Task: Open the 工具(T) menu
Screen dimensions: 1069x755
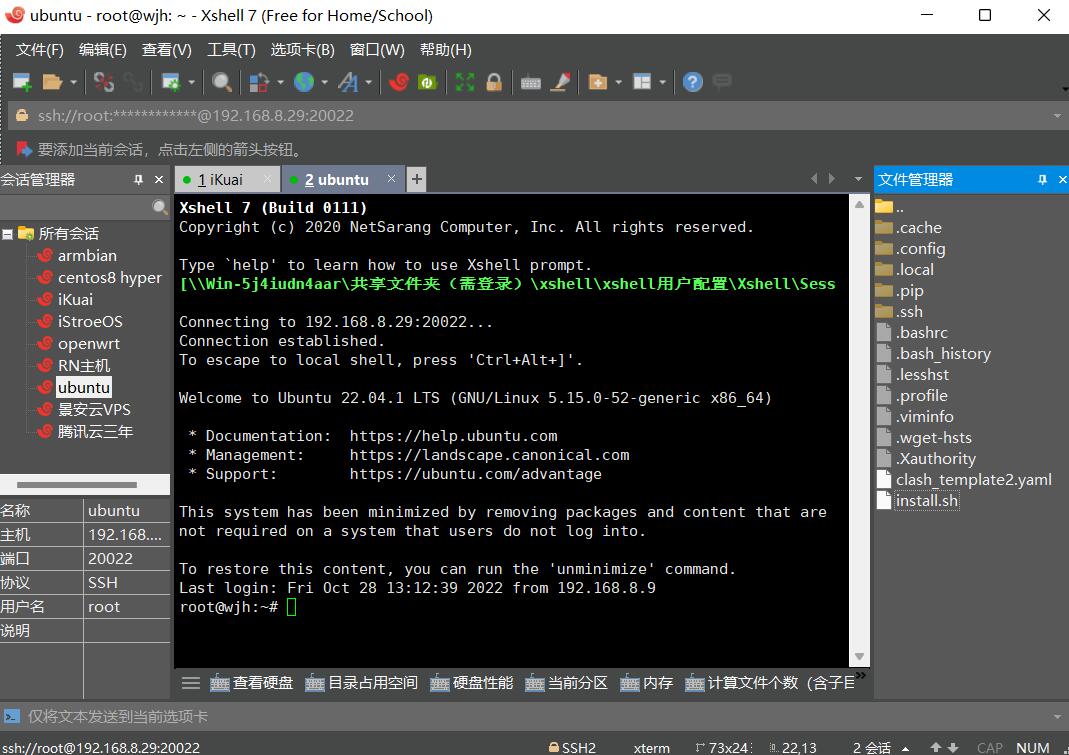Action: pyautogui.click(x=231, y=50)
